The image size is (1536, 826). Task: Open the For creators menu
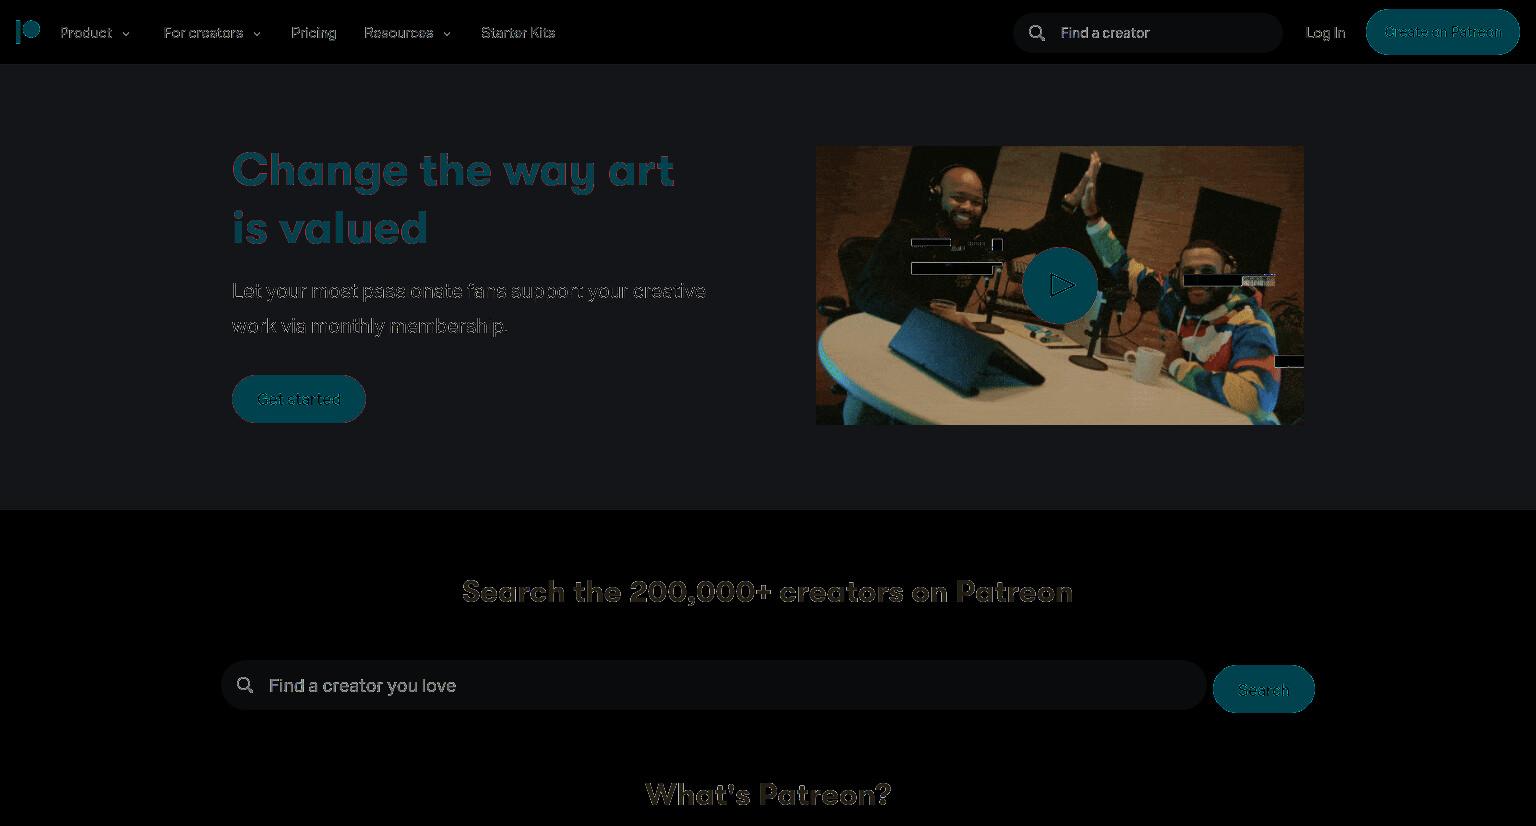coord(203,33)
